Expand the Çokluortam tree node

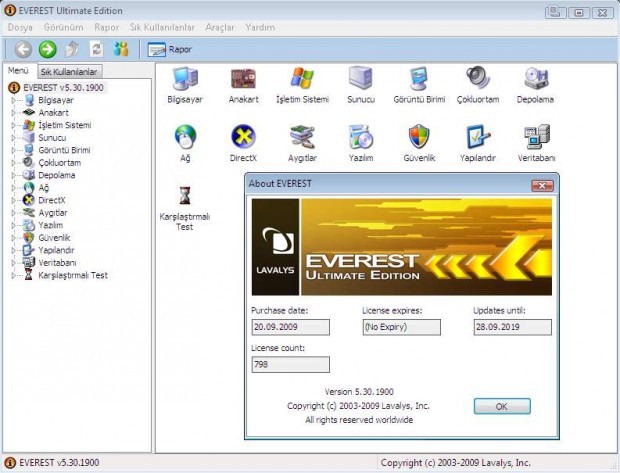pos(13,163)
